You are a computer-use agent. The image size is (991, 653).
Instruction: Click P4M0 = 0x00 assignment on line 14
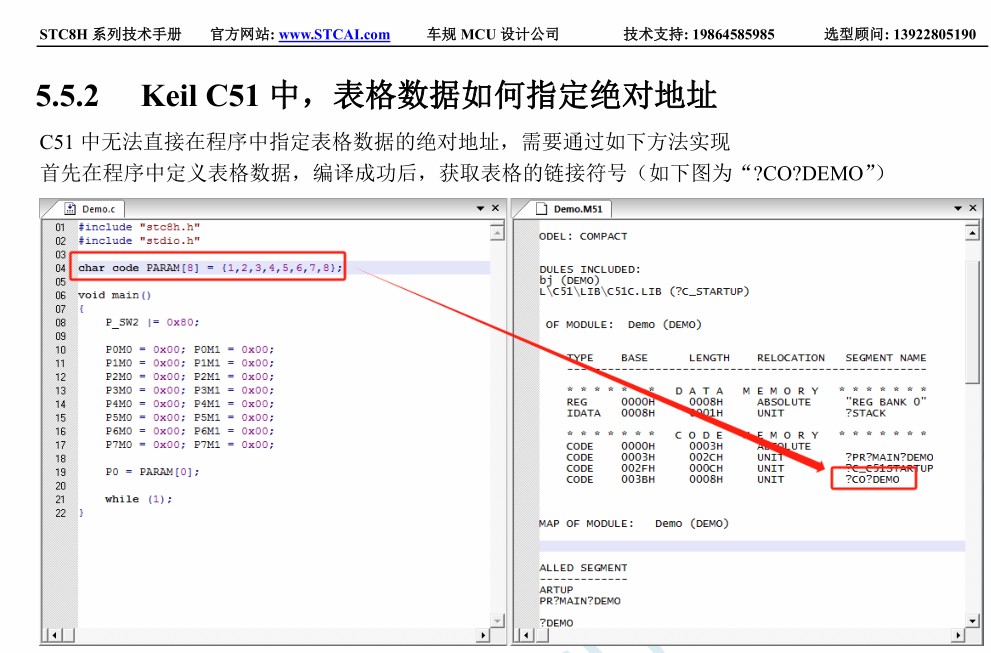point(145,404)
